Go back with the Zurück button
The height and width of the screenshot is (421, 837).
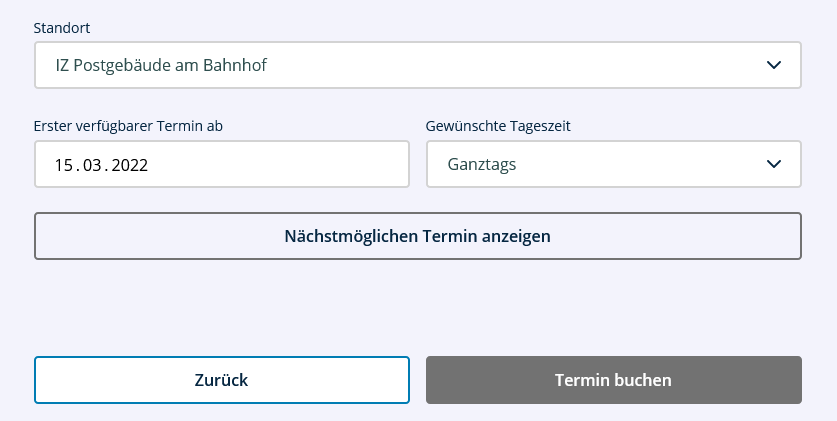click(x=221, y=380)
